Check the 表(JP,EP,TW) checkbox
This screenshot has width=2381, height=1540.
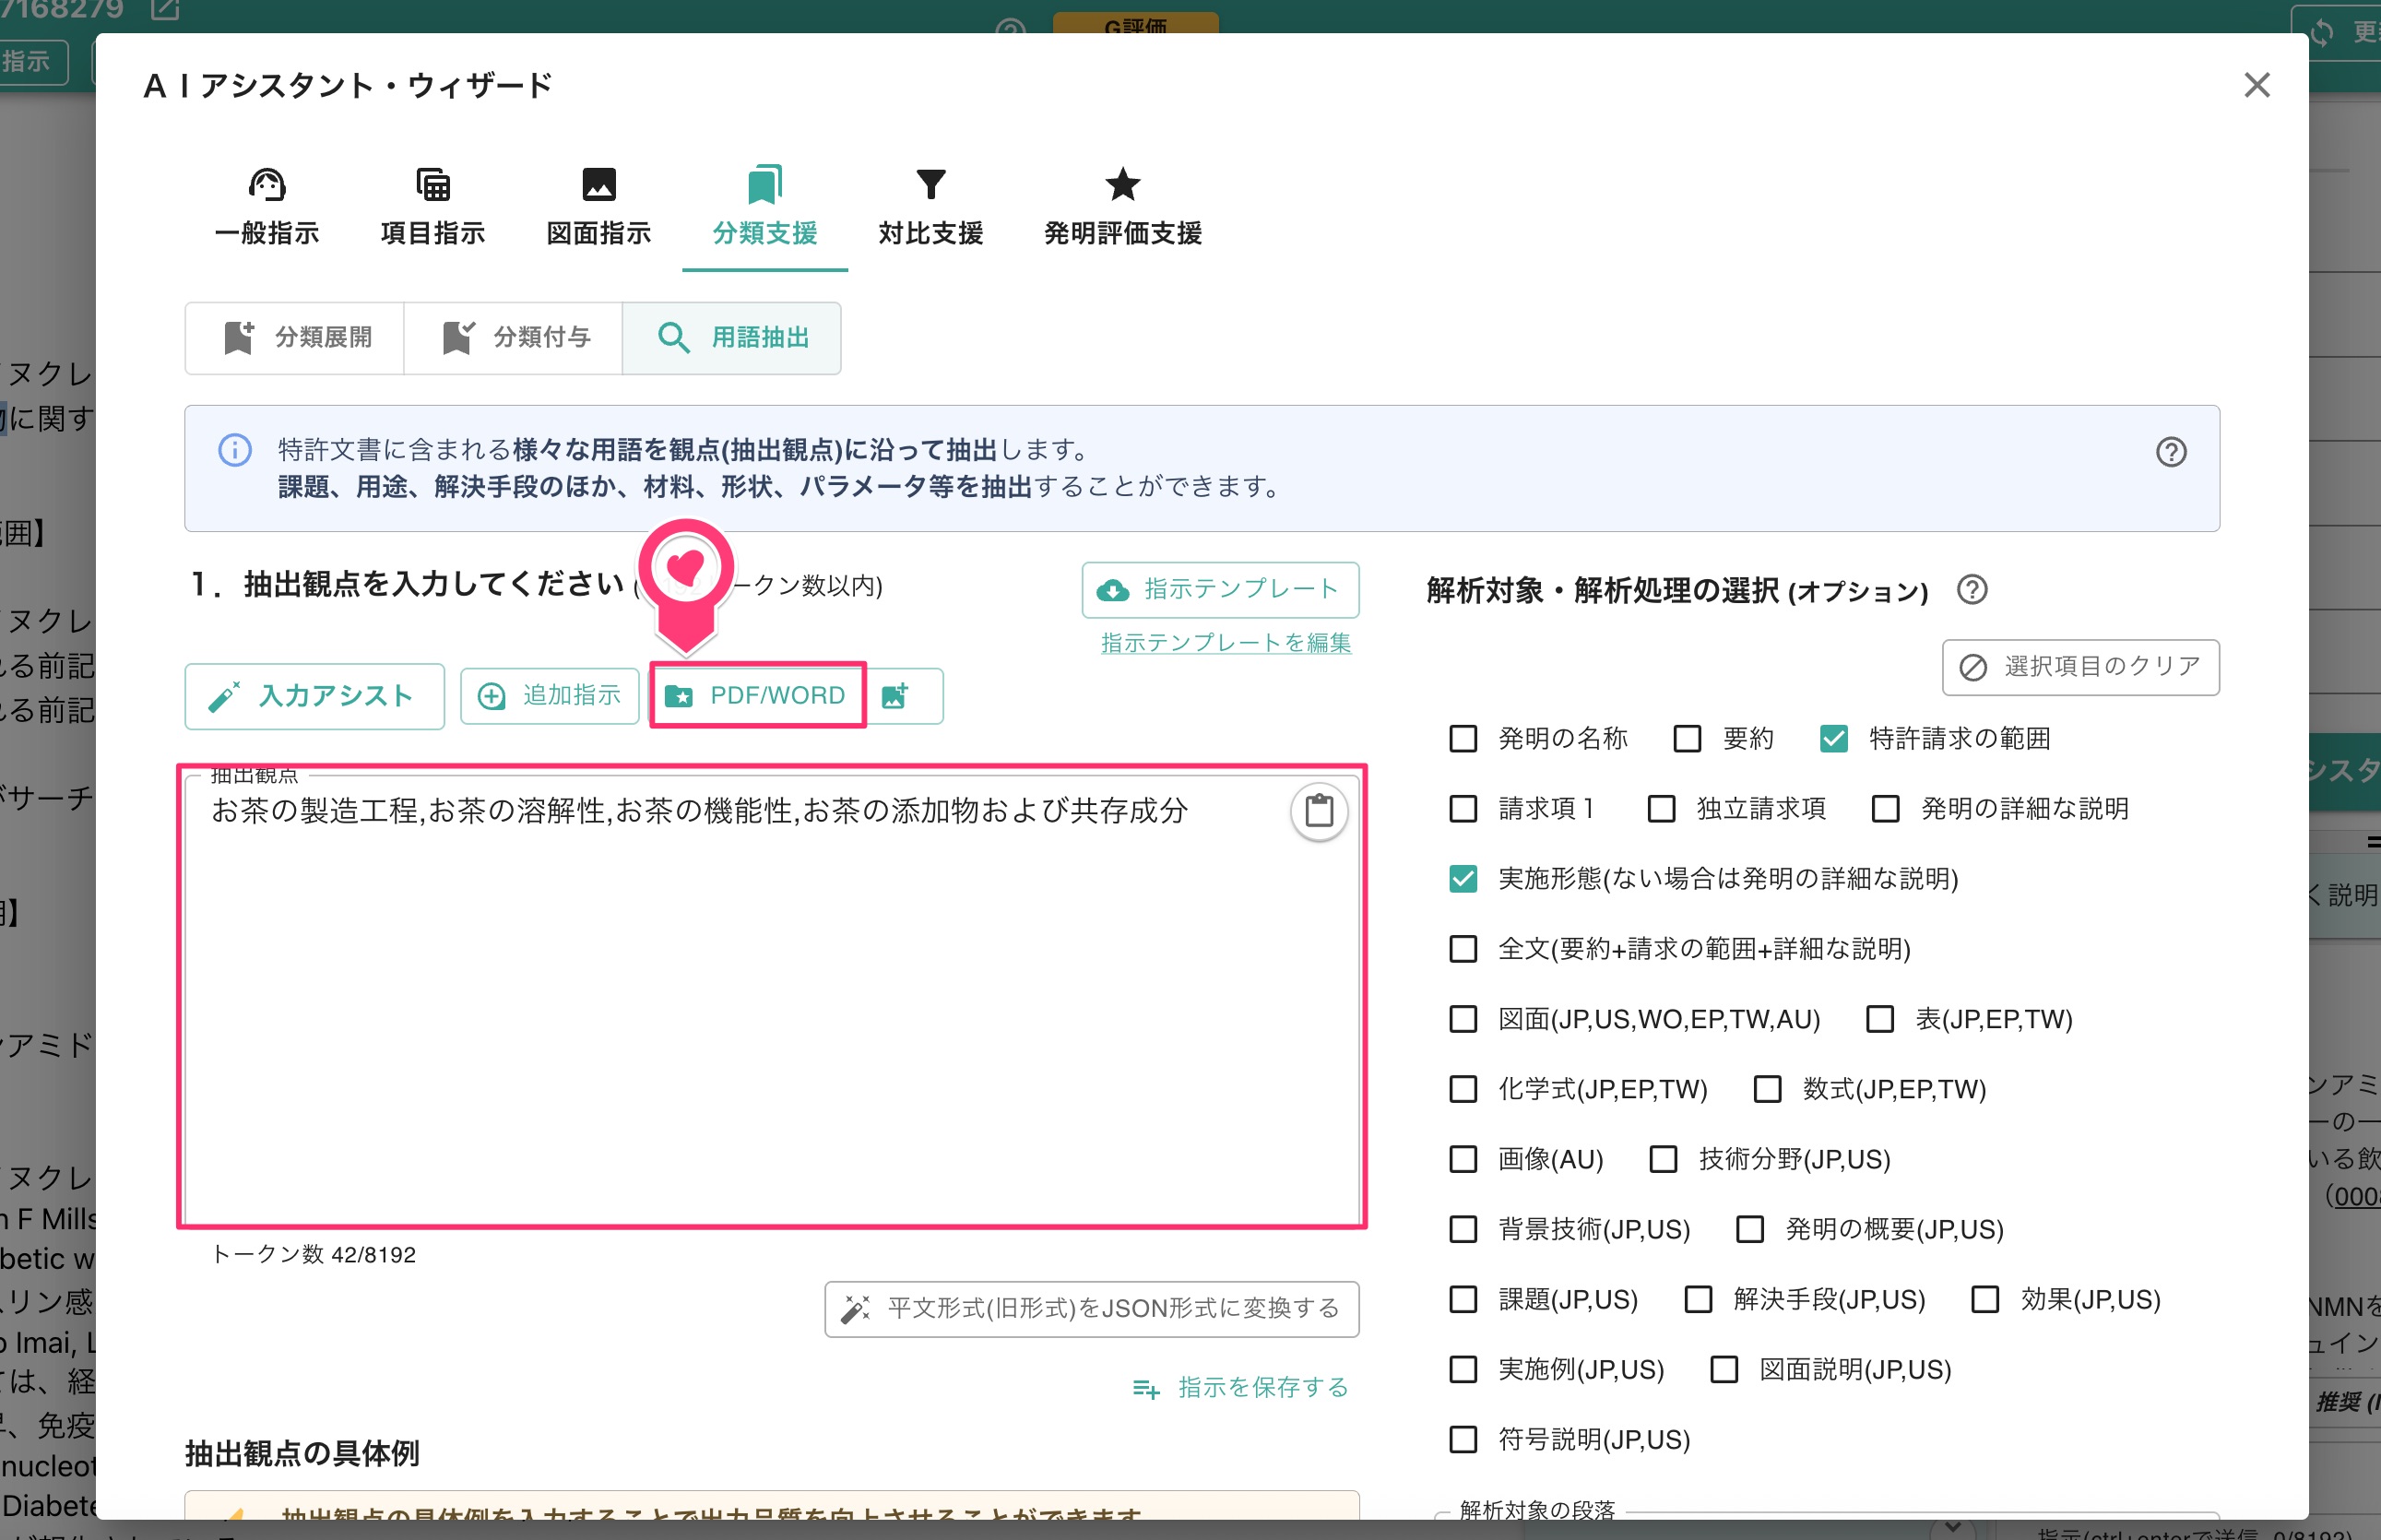[x=1880, y=1019]
